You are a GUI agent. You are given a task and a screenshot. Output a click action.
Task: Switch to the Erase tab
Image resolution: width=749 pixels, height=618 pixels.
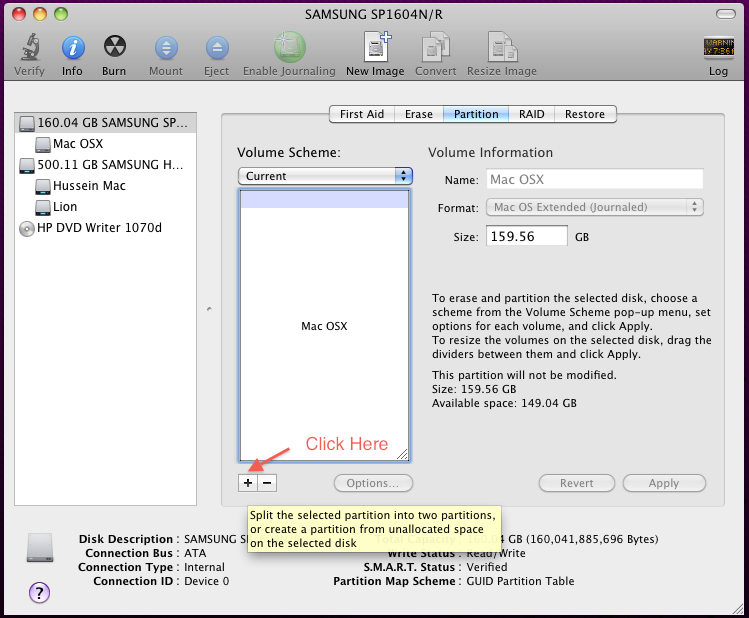coord(419,114)
